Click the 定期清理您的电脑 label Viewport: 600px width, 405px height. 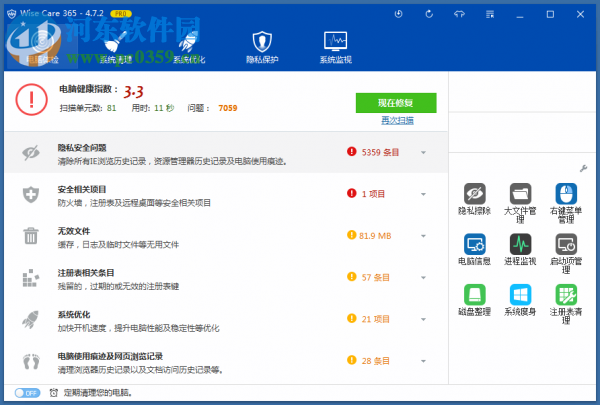pos(98,393)
